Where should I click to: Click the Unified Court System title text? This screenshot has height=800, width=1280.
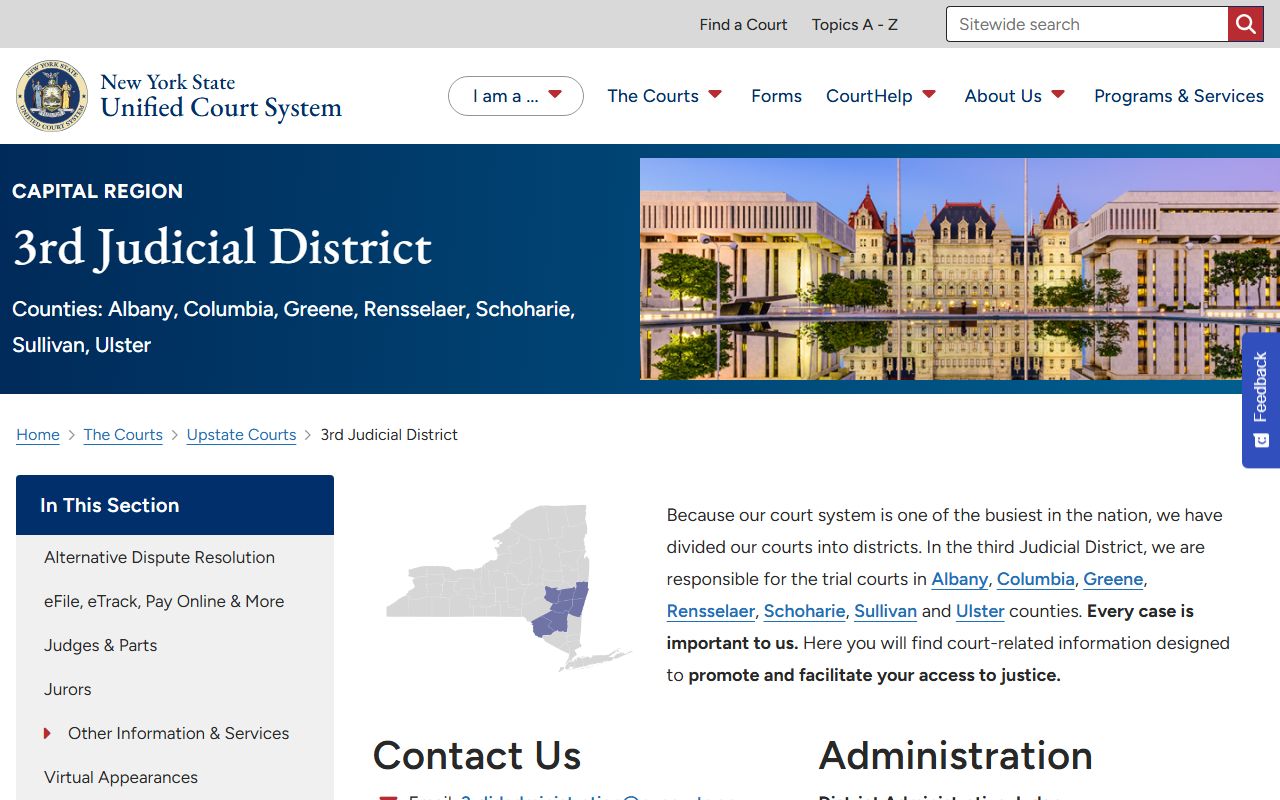pyautogui.click(x=221, y=108)
